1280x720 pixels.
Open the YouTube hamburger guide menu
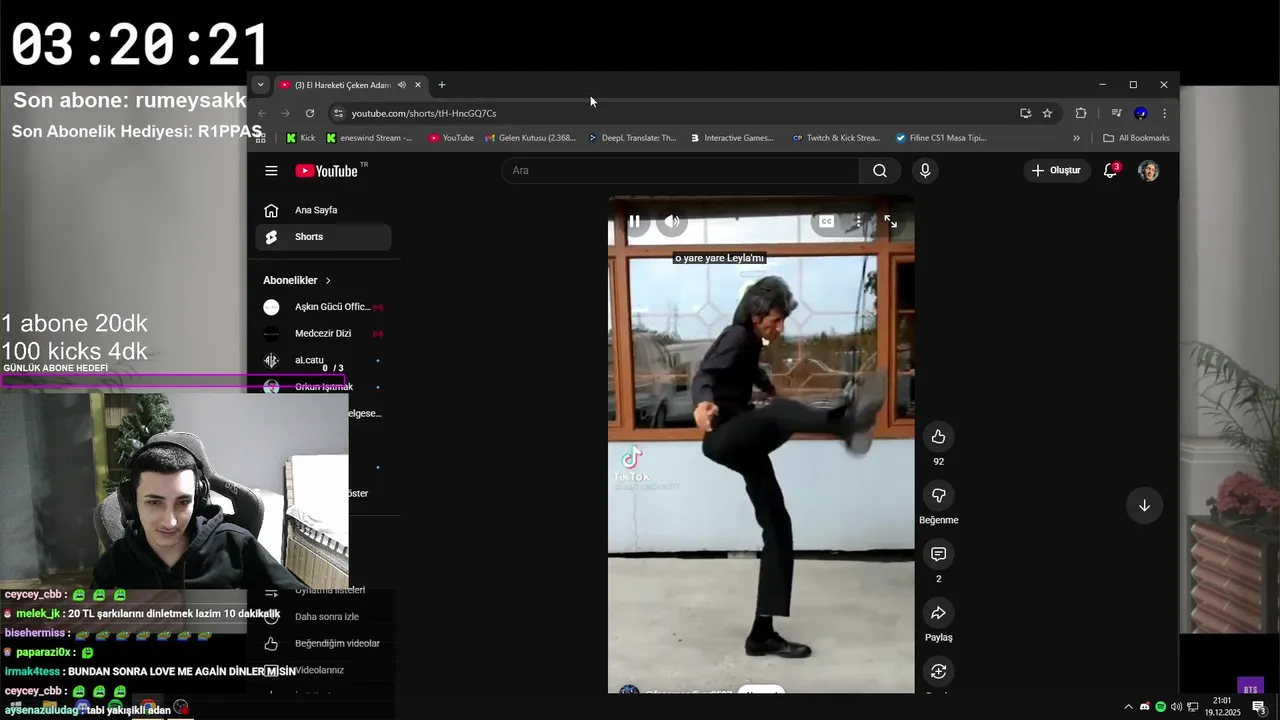coord(271,171)
